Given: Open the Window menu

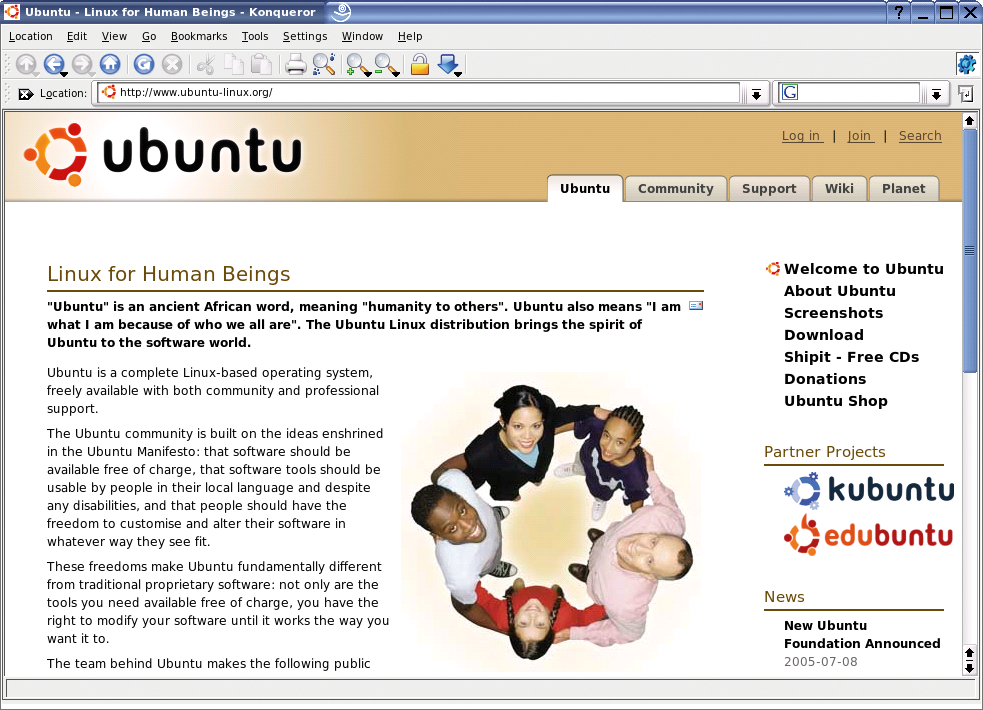Looking at the screenshot, I should click(x=362, y=36).
